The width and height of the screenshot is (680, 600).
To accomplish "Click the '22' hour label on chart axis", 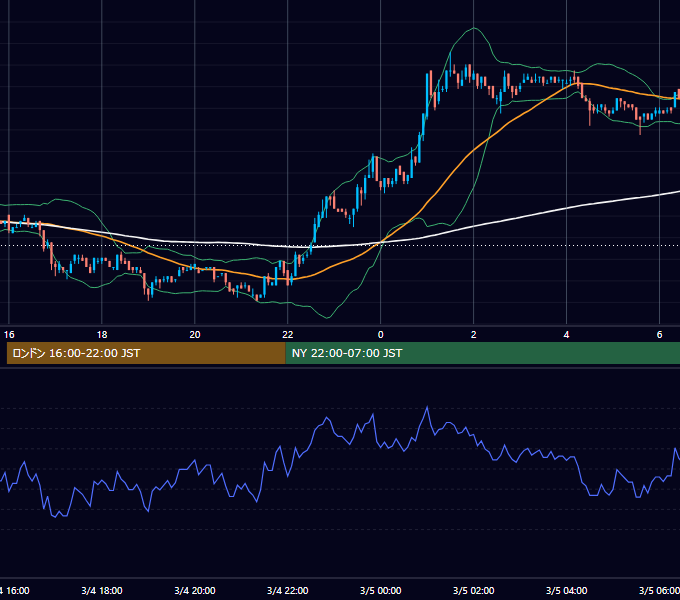I will click(x=288, y=335).
